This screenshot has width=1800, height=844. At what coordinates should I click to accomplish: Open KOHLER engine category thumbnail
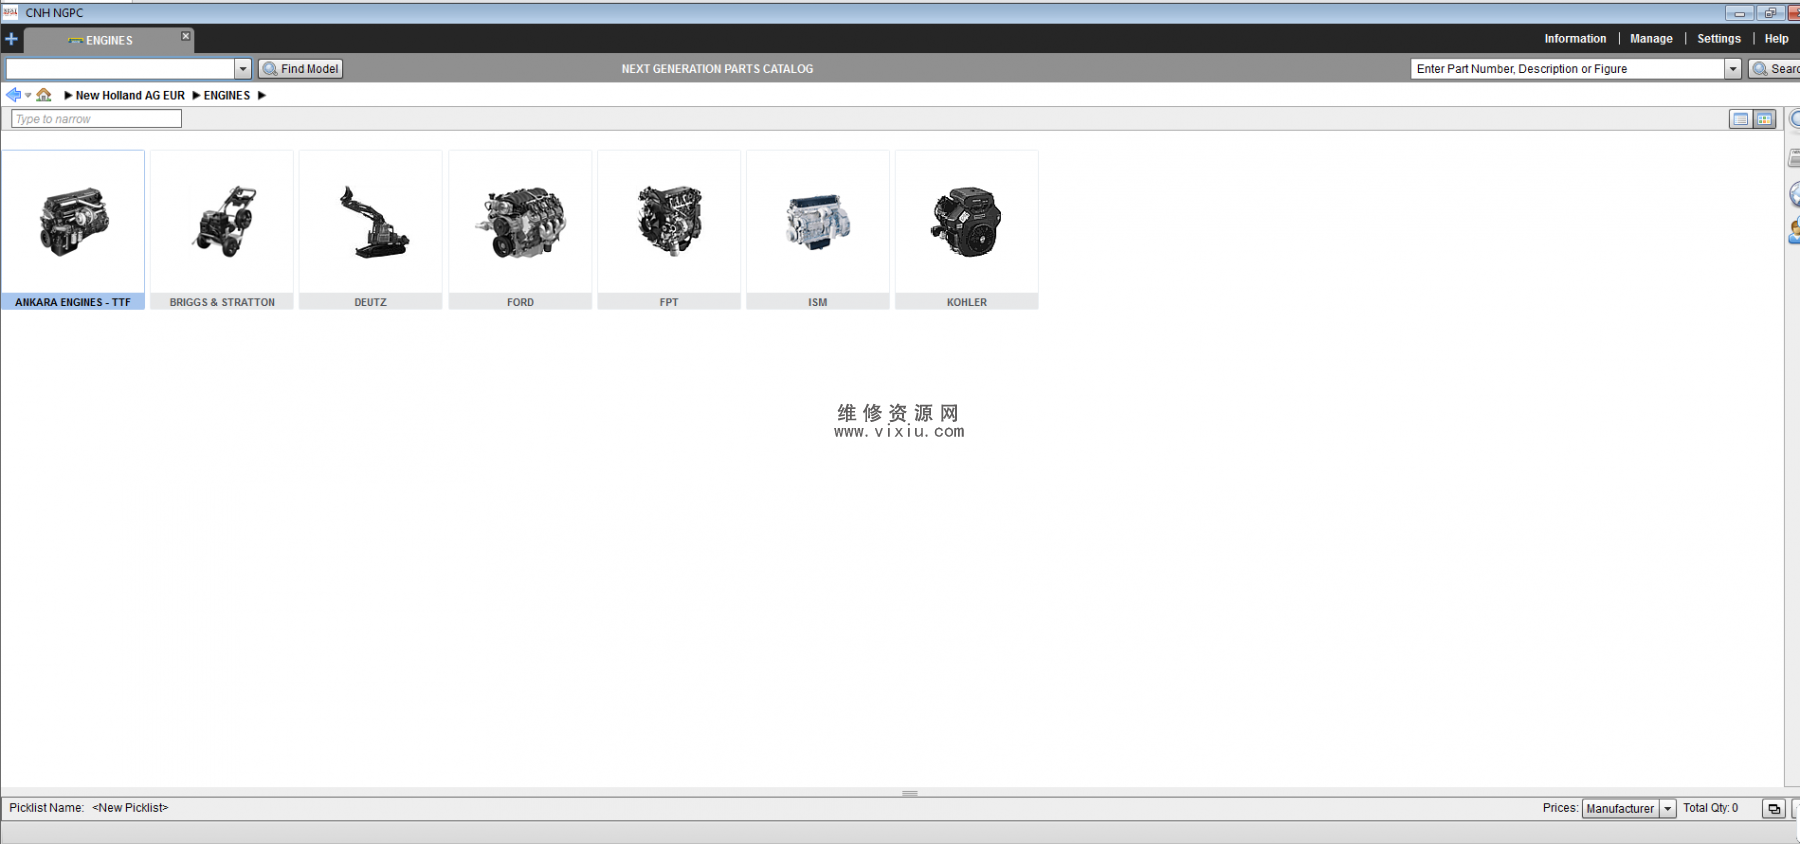pos(967,222)
